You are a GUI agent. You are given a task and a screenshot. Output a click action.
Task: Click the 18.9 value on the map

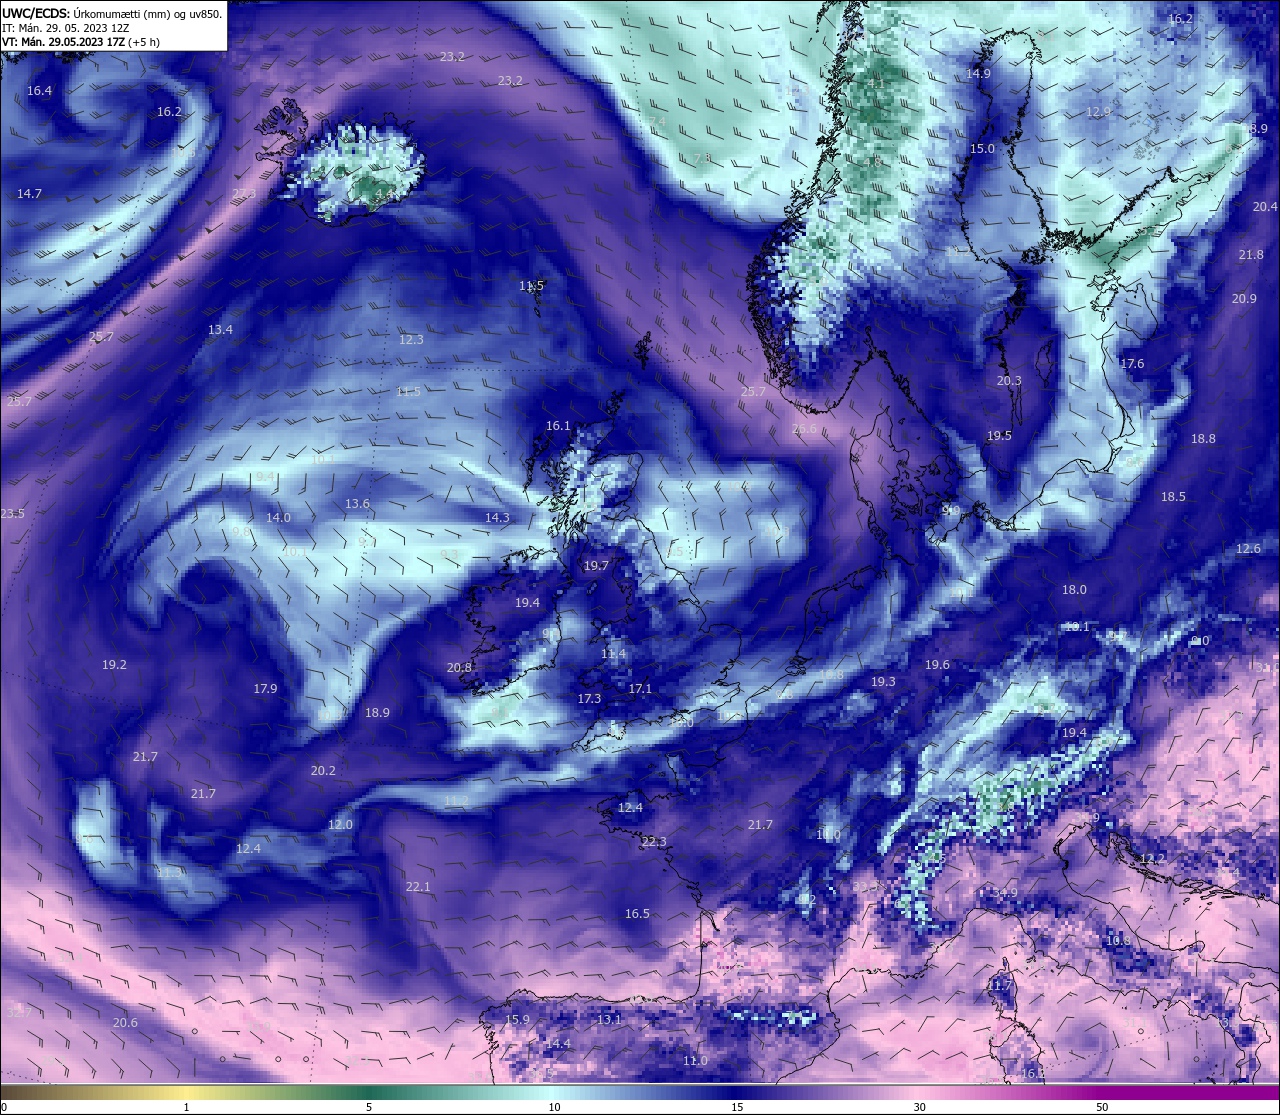coord(377,713)
